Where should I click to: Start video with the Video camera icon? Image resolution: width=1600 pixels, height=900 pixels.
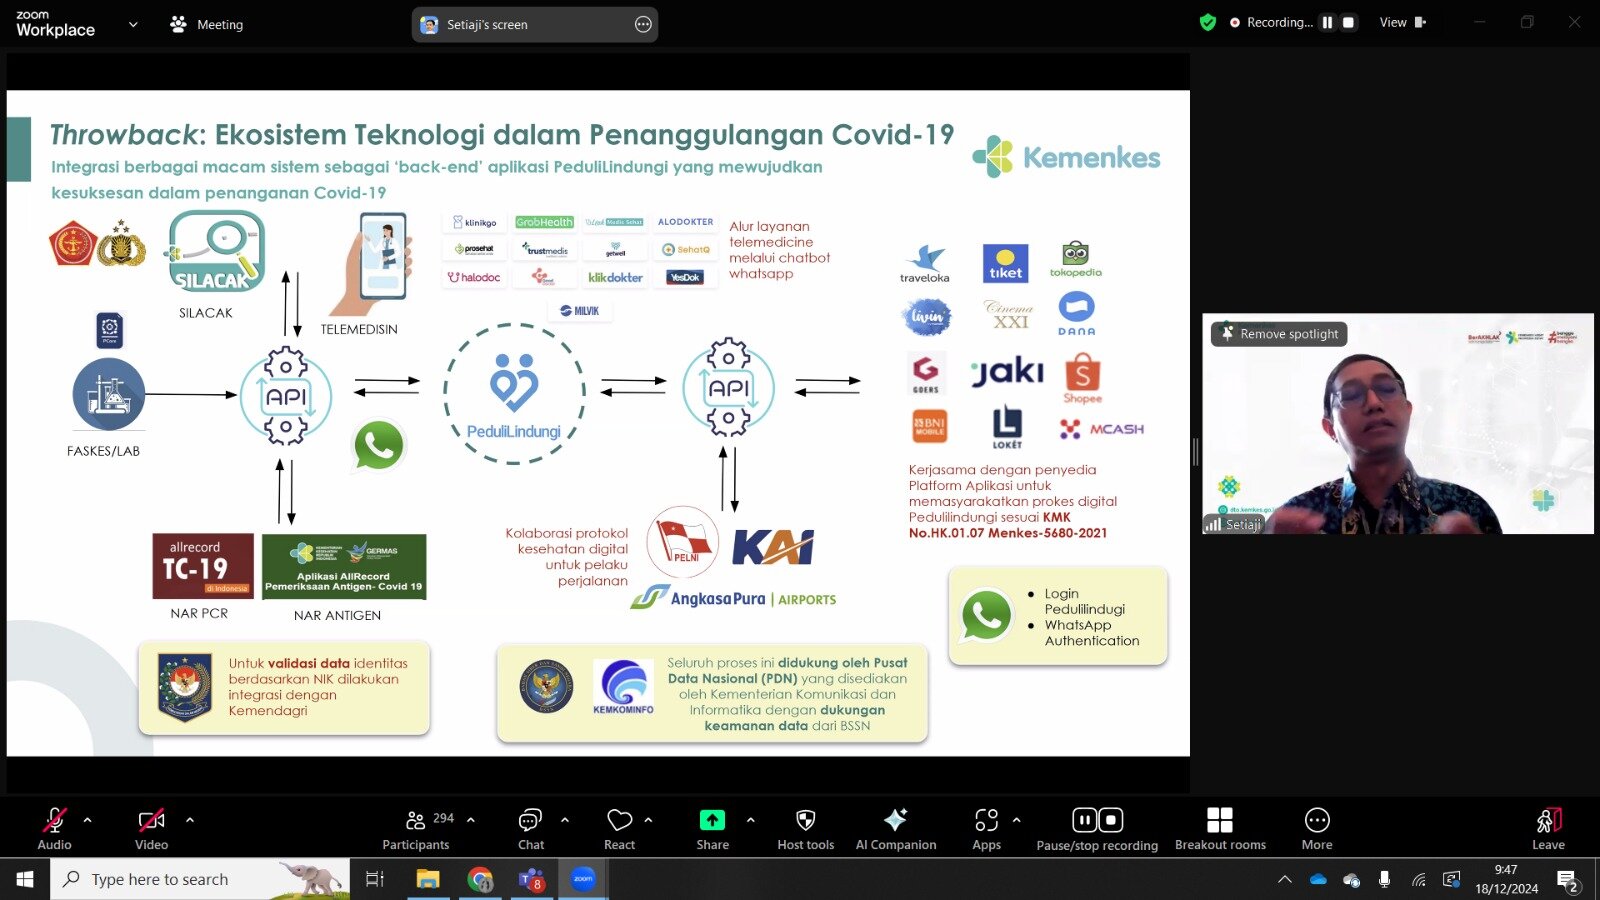tap(151, 821)
